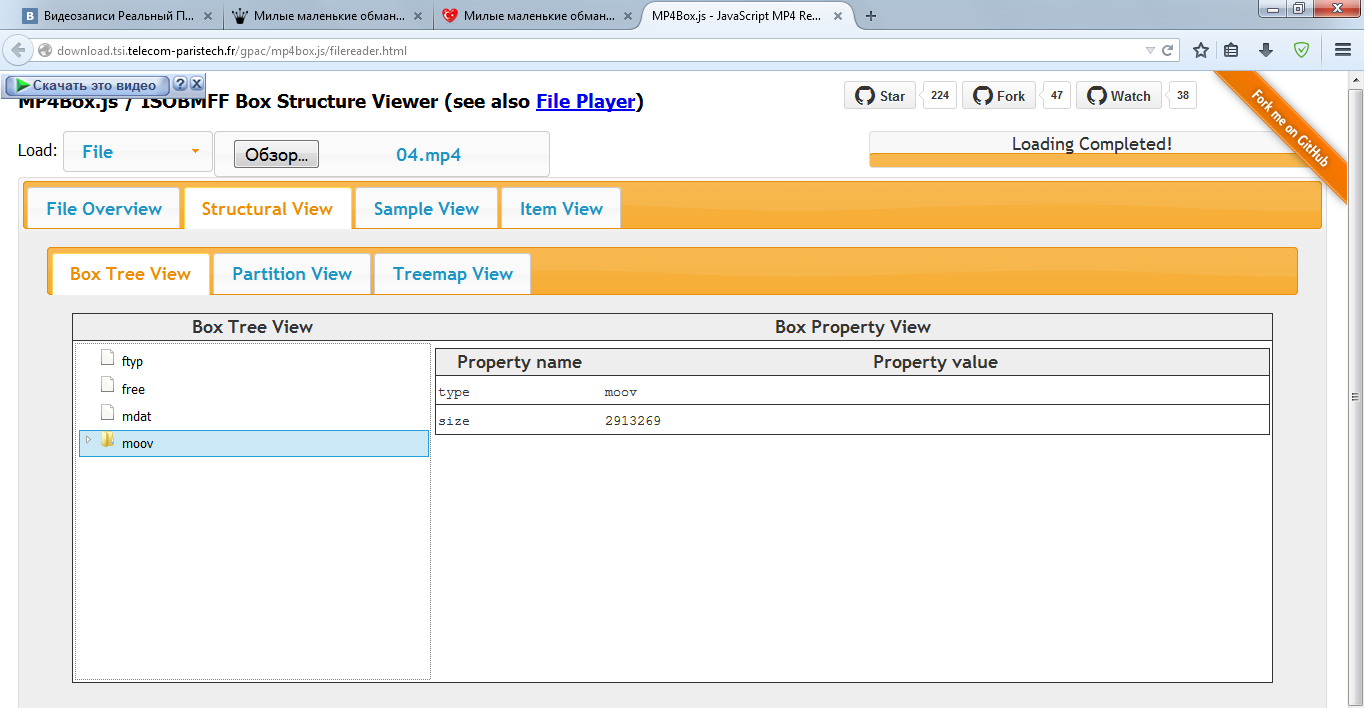This screenshot has height=708, width=1372.
Task: Select the file icon beside free
Action: pyautogui.click(x=107, y=385)
